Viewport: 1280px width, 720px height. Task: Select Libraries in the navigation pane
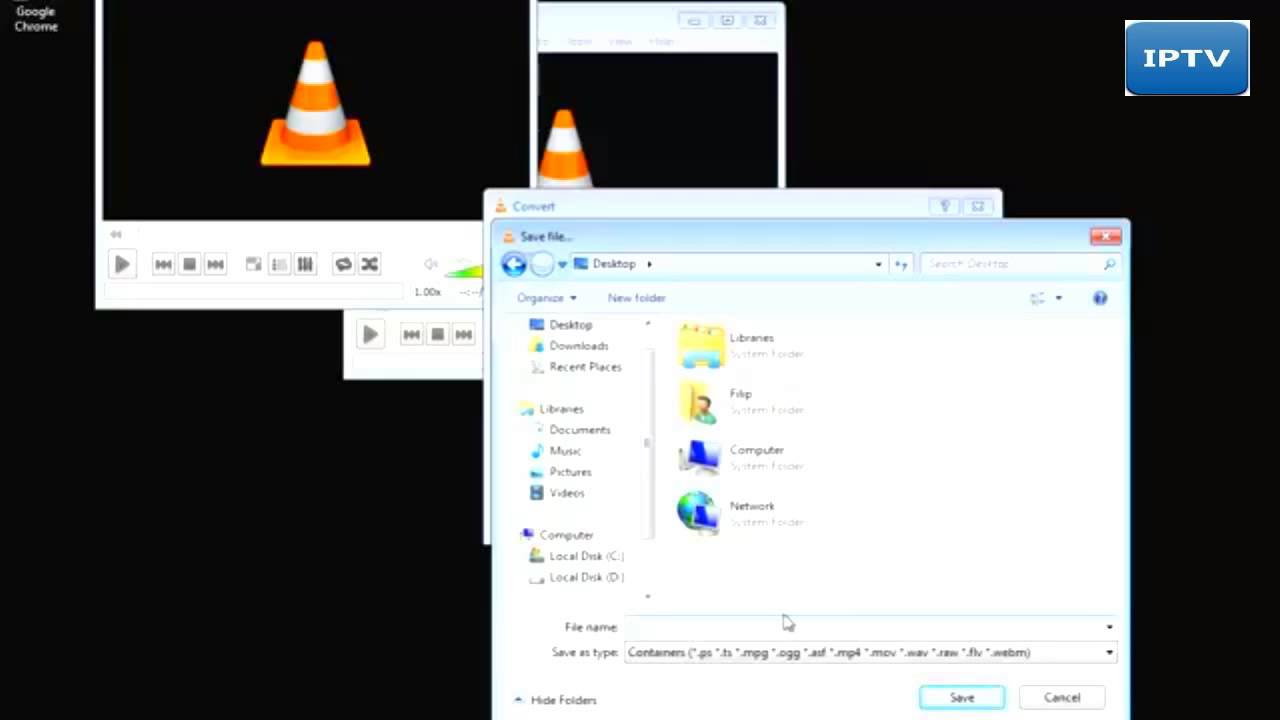pyautogui.click(x=561, y=409)
